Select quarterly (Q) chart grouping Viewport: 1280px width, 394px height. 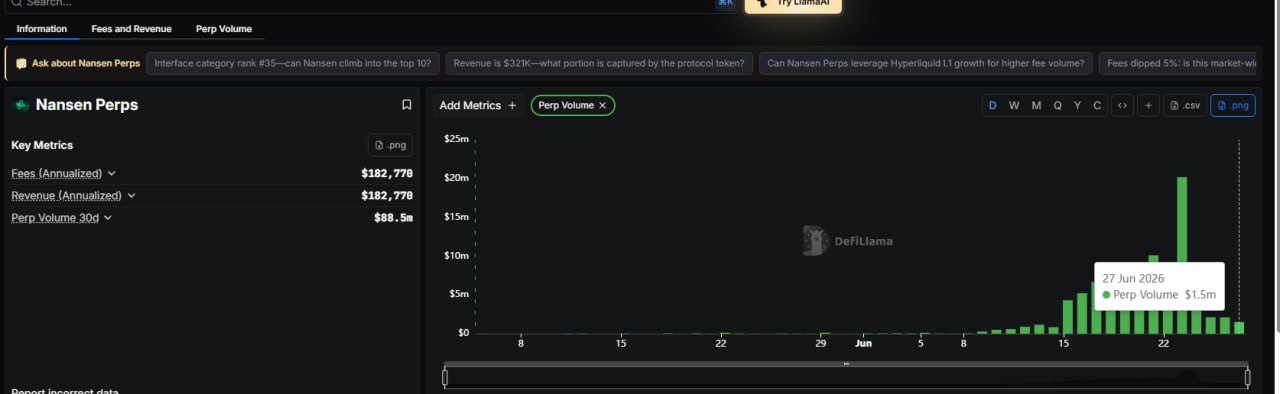(x=1057, y=105)
